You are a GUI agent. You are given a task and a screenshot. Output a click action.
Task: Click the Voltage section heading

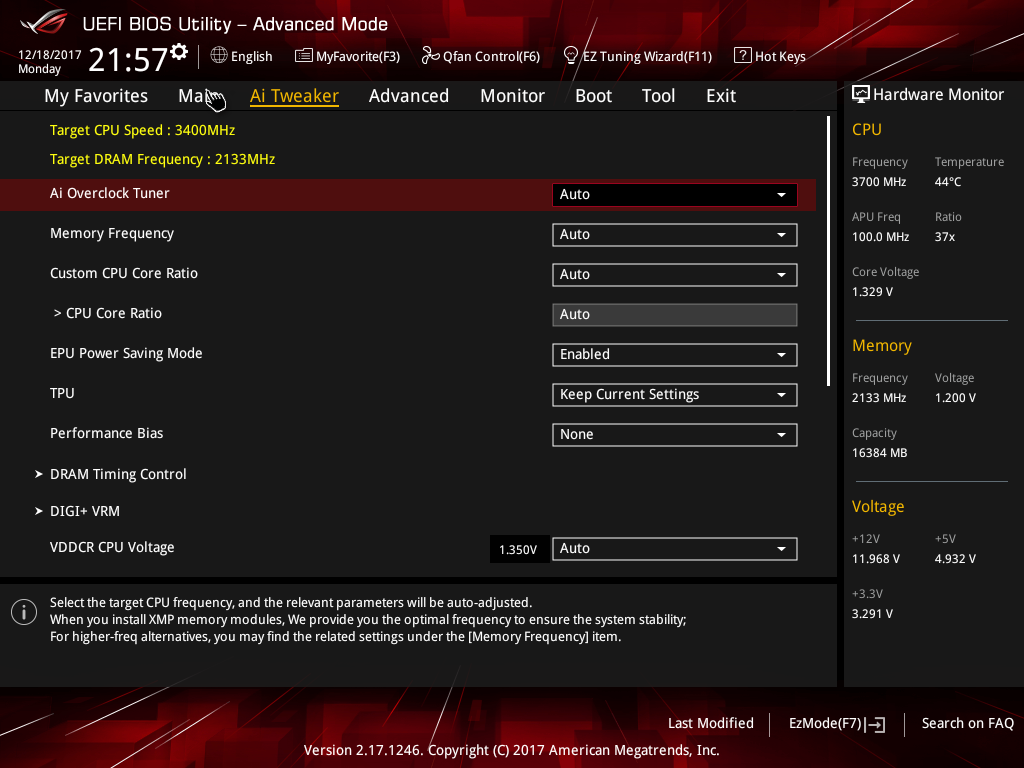(x=878, y=507)
